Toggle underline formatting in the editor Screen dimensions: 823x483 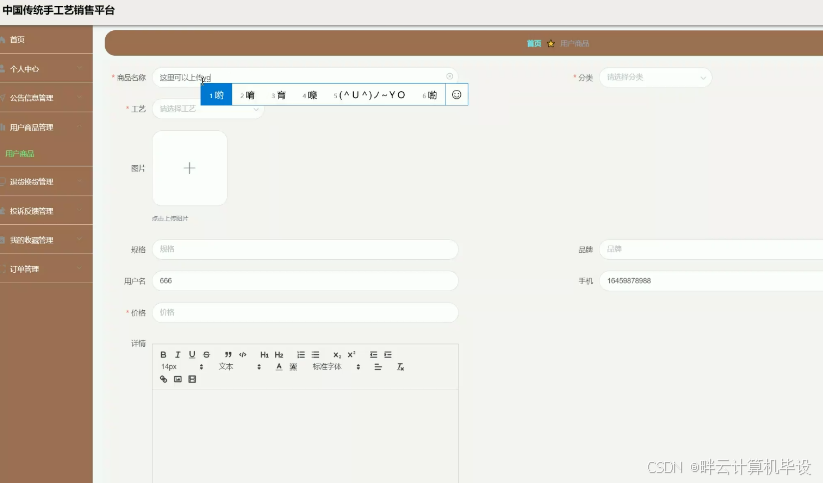tap(192, 355)
